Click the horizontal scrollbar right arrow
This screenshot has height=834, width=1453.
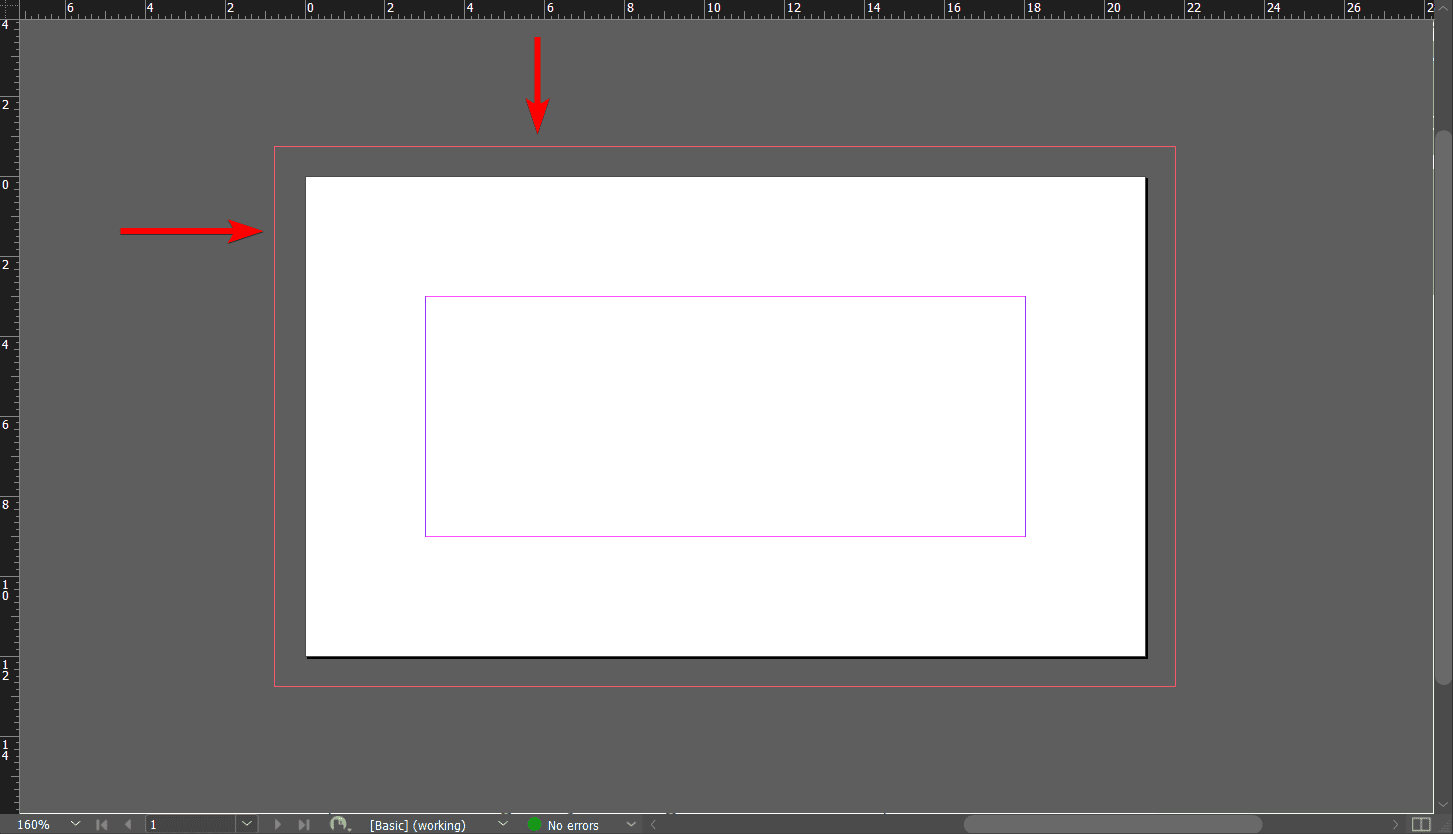[1396, 825]
